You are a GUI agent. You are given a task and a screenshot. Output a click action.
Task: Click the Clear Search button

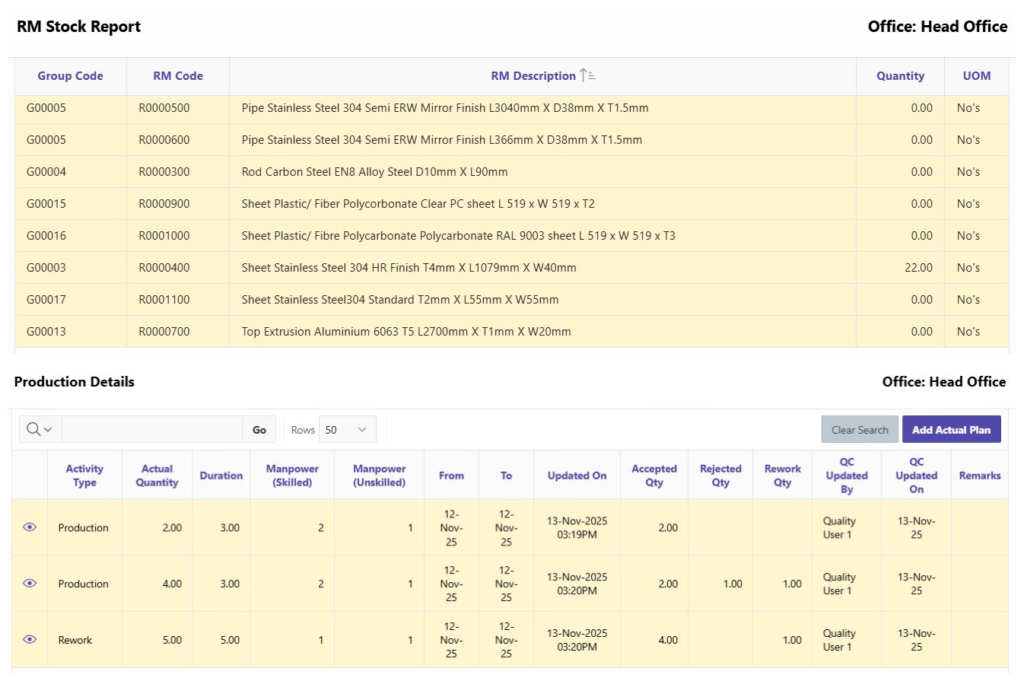pos(859,430)
